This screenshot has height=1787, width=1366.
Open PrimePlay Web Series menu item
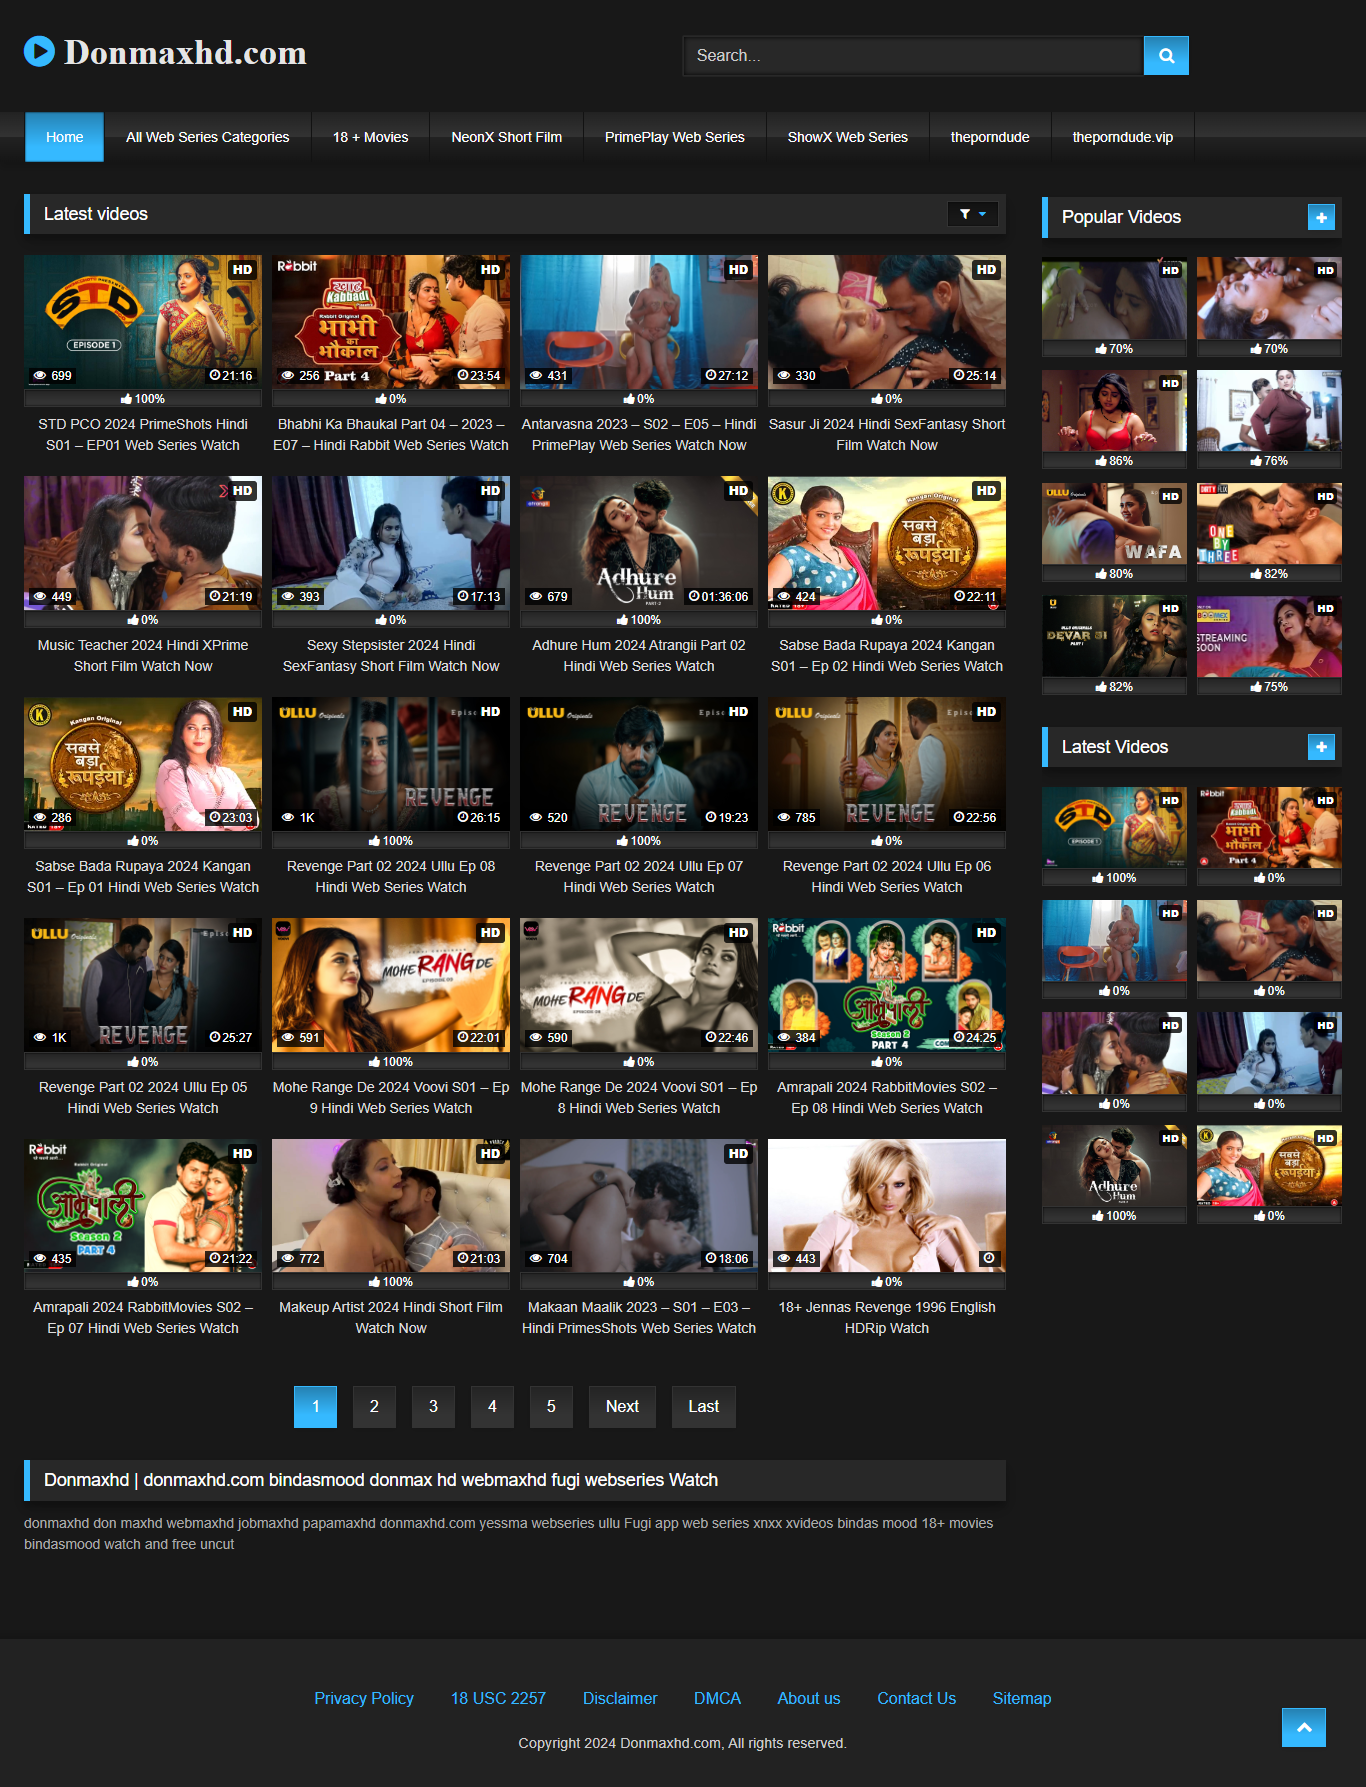coord(674,137)
